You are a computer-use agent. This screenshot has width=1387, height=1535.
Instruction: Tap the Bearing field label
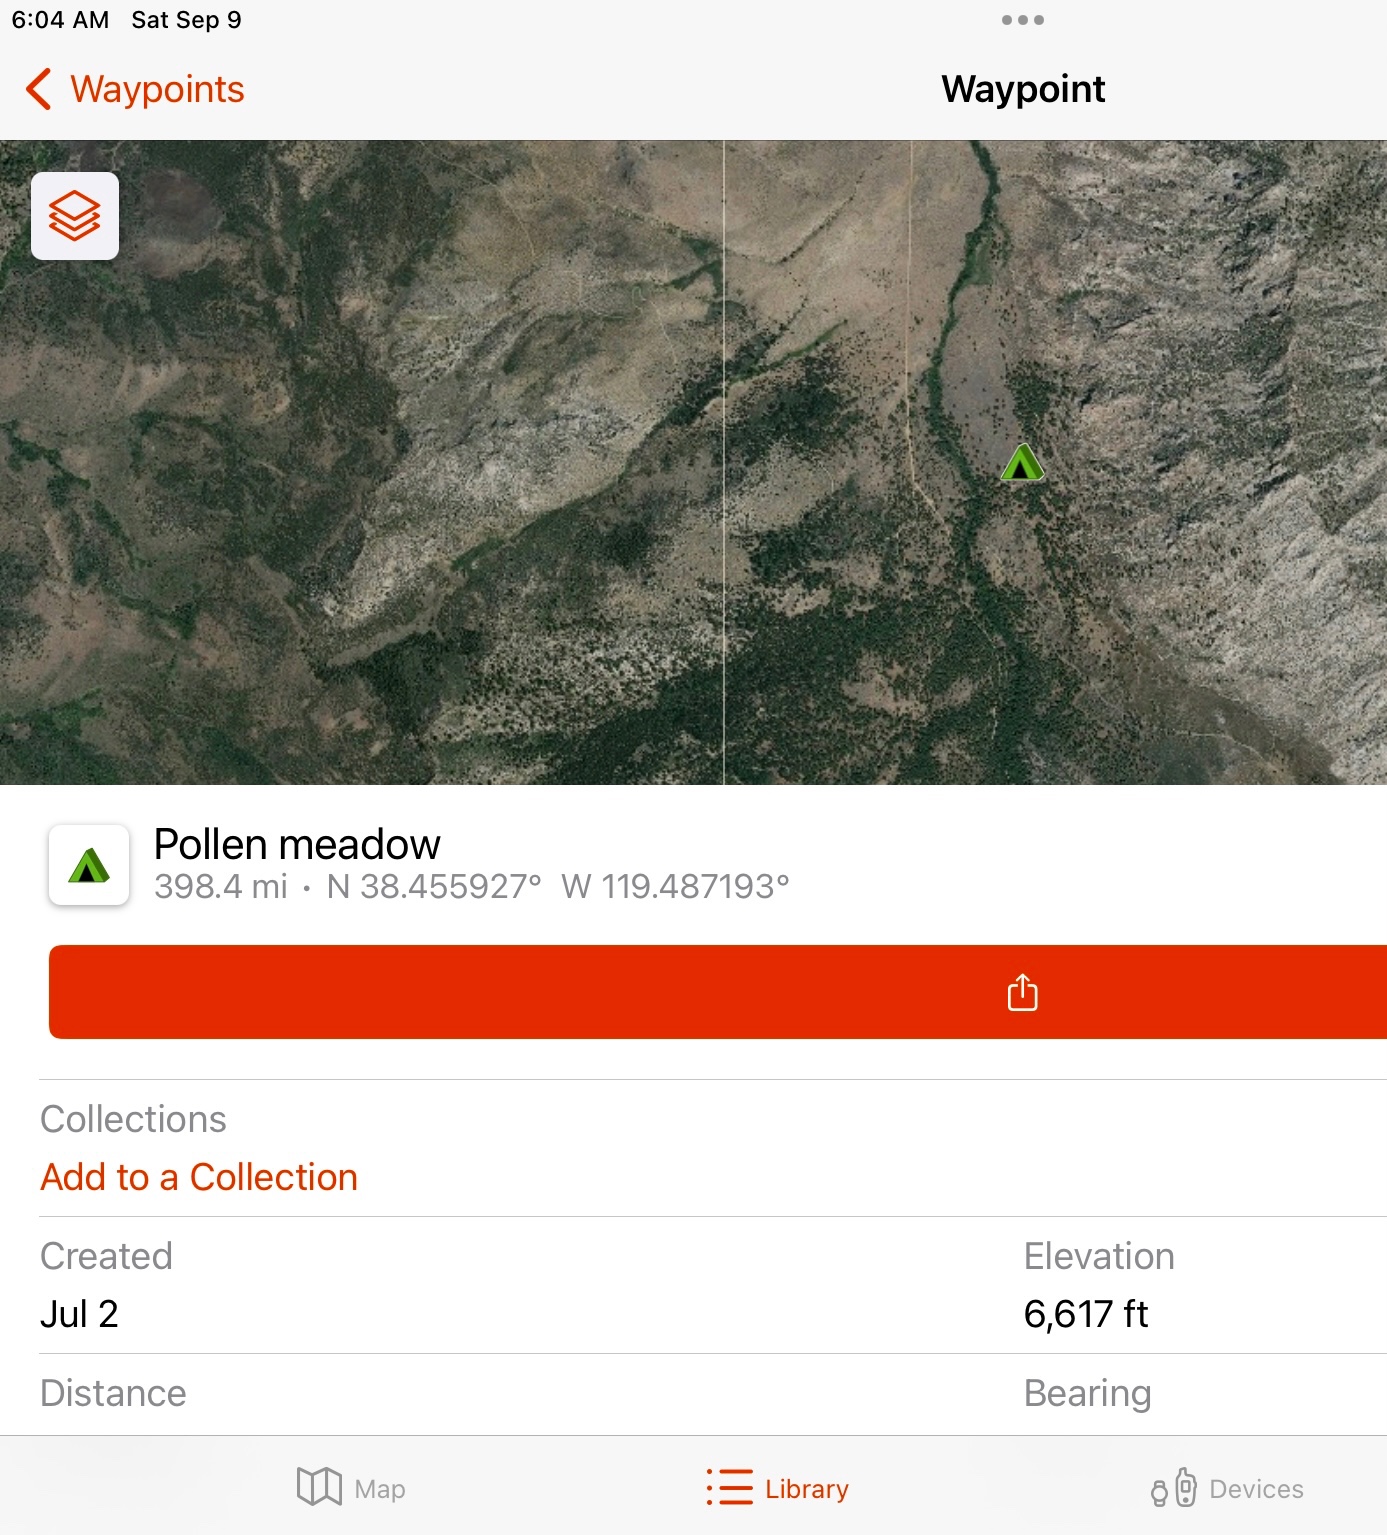[1087, 1393]
